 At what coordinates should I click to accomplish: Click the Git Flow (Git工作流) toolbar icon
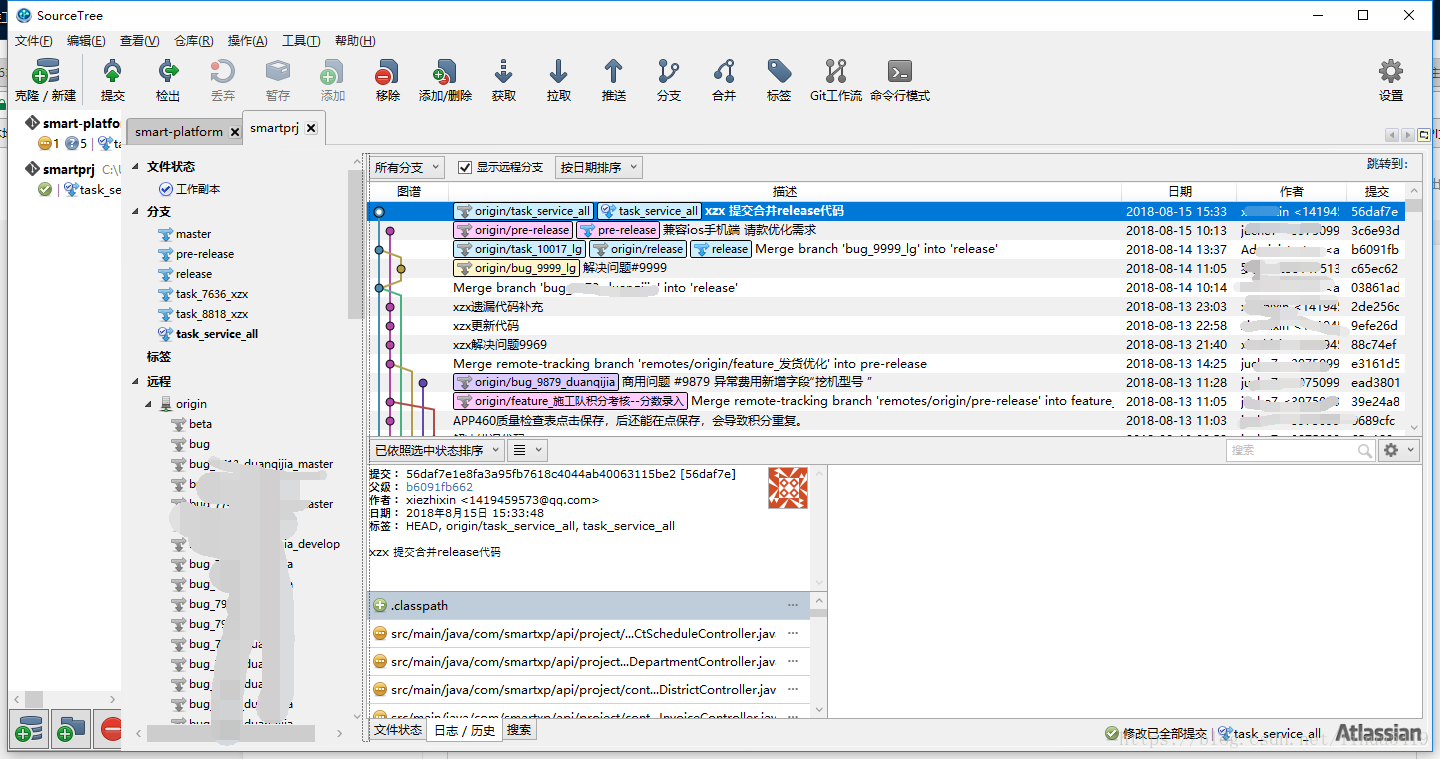pos(836,72)
